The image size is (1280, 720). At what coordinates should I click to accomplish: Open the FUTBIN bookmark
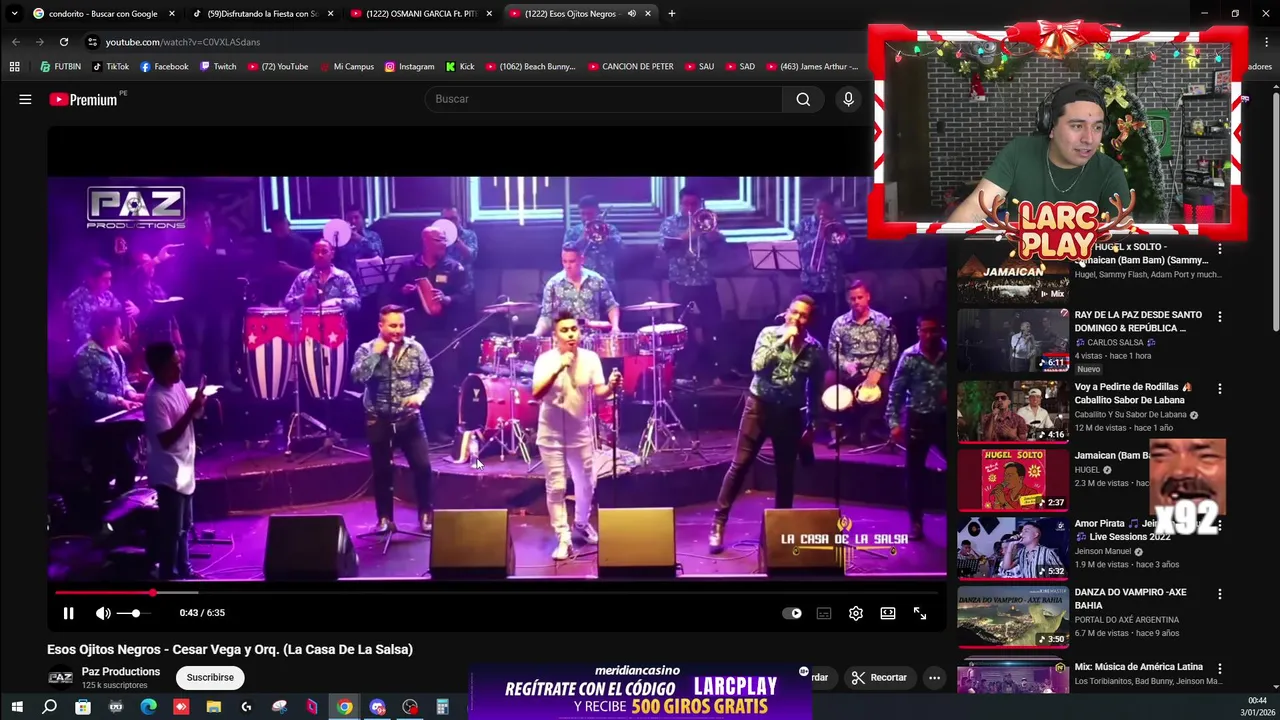point(60,67)
